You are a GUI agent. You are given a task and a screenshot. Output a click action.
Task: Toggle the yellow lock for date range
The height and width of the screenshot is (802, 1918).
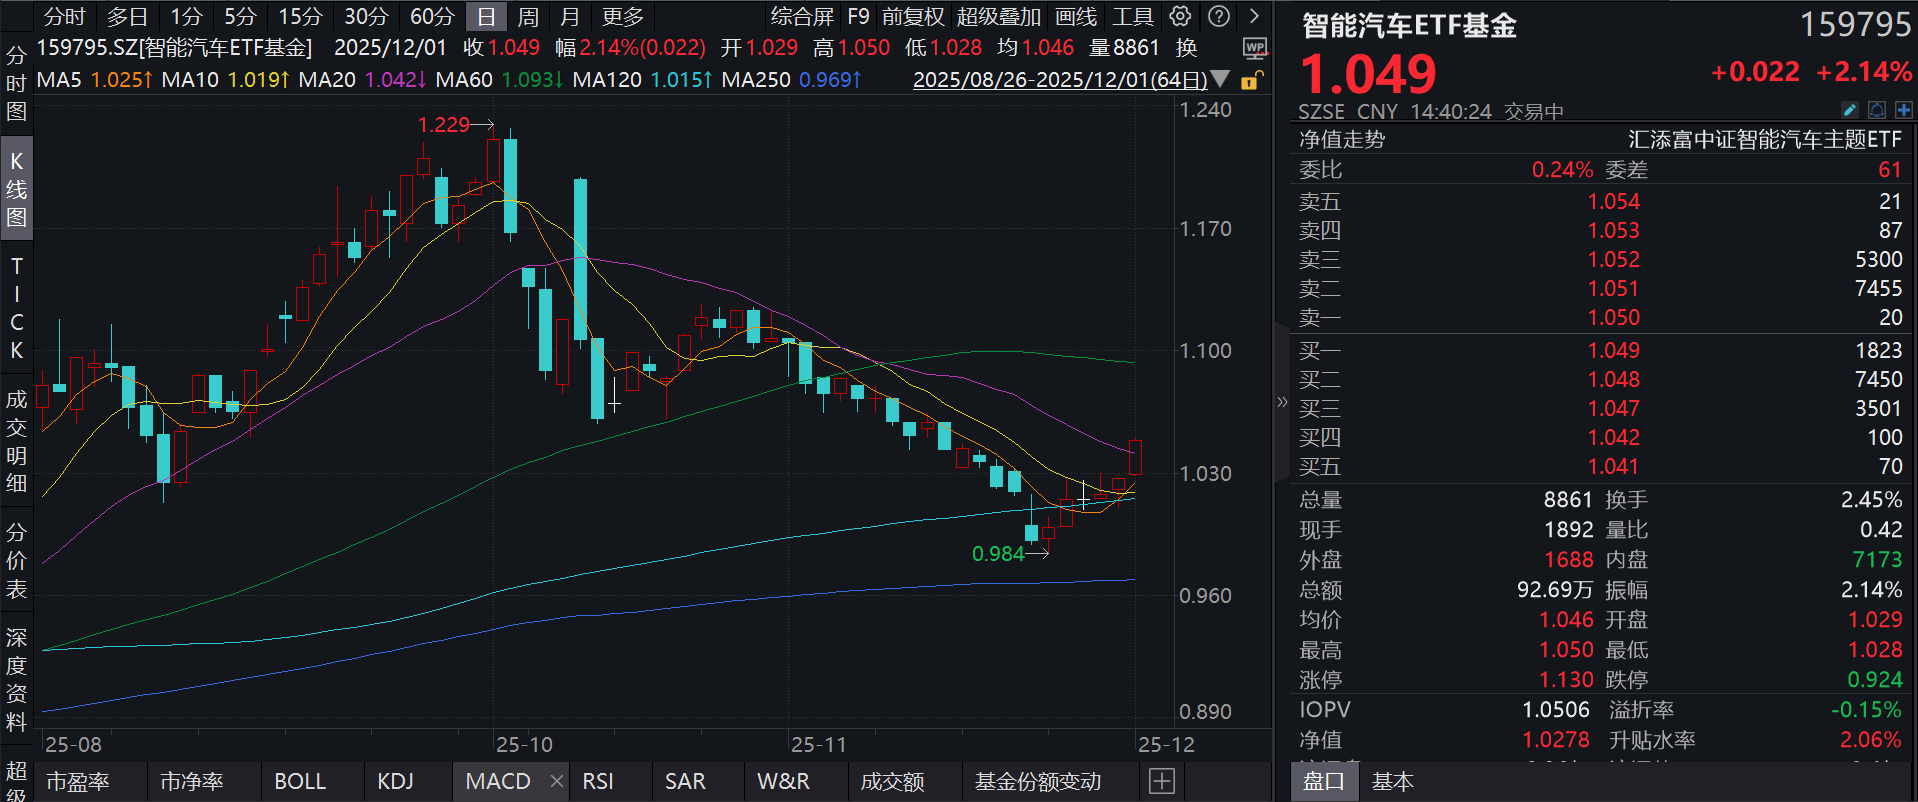1251,80
